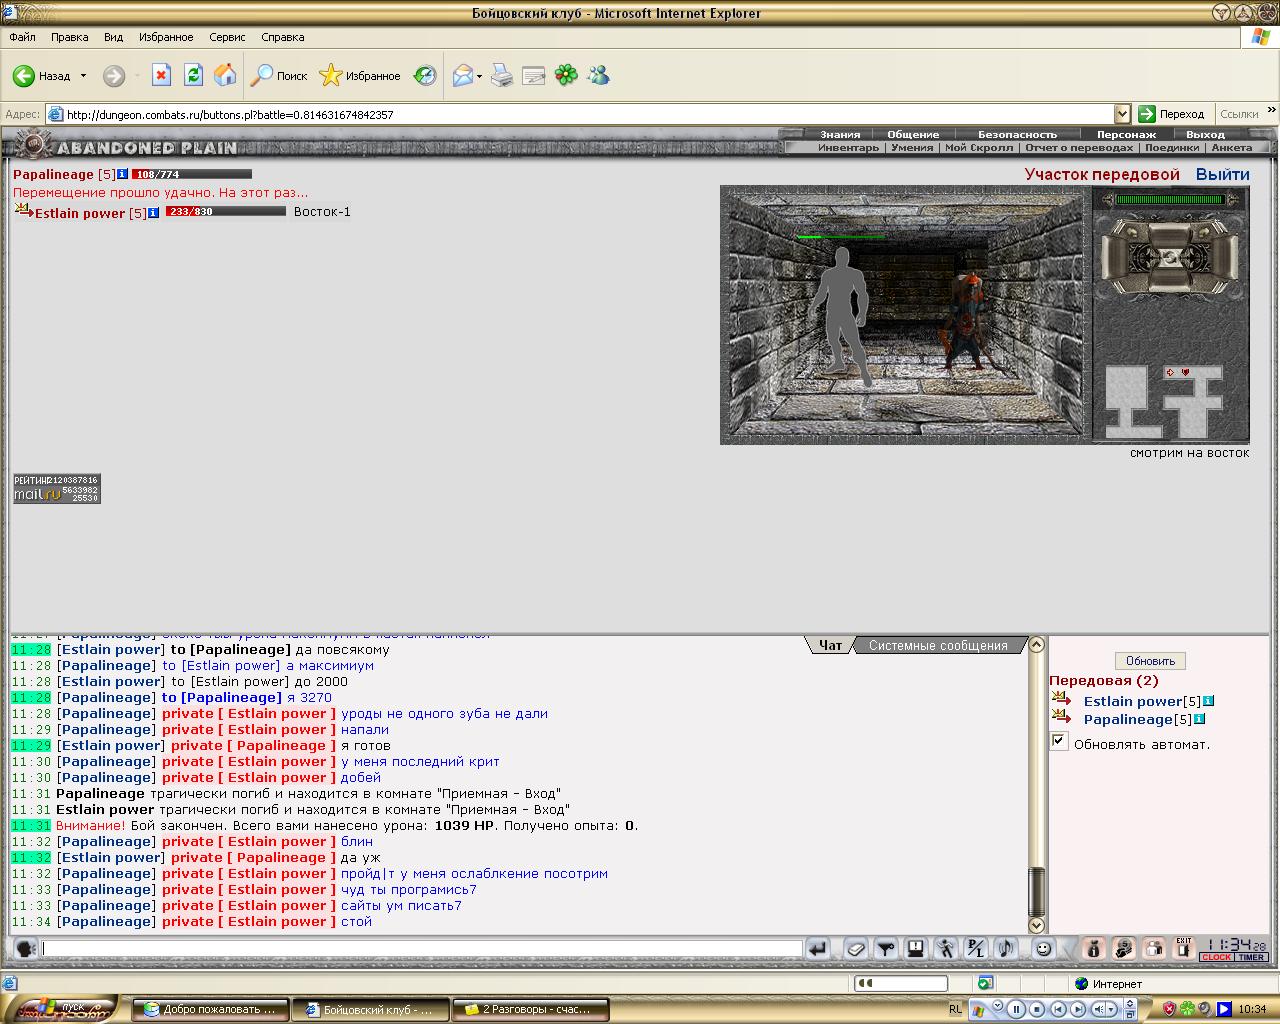This screenshot has width=1280, height=1024.
Task: Click the Выход game menu item
Action: [x=1205, y=134]
